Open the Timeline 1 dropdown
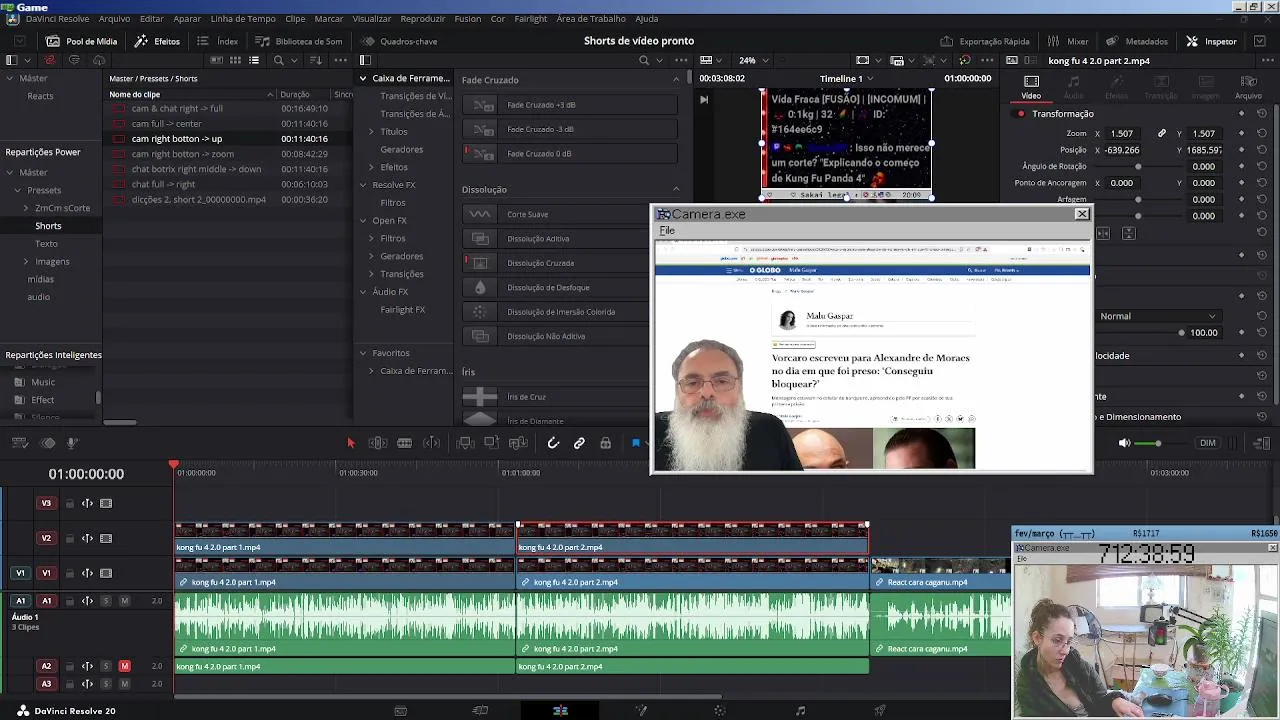This screenshot has width=1280, height=720. tap(846, 78)
